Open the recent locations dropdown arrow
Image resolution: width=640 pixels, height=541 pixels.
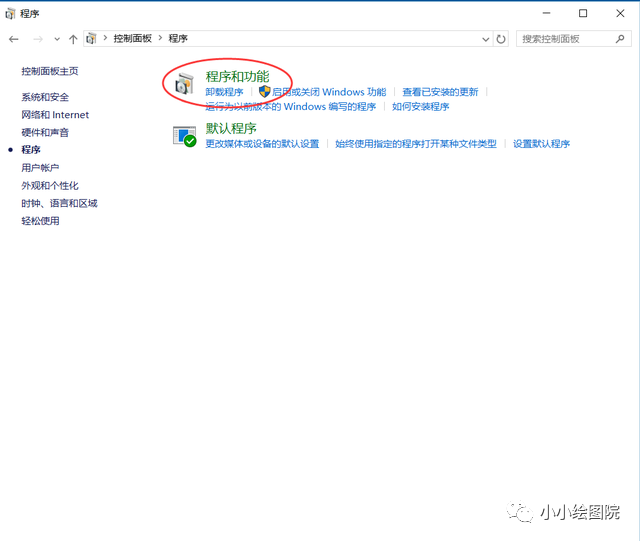[x=57, y=39]
